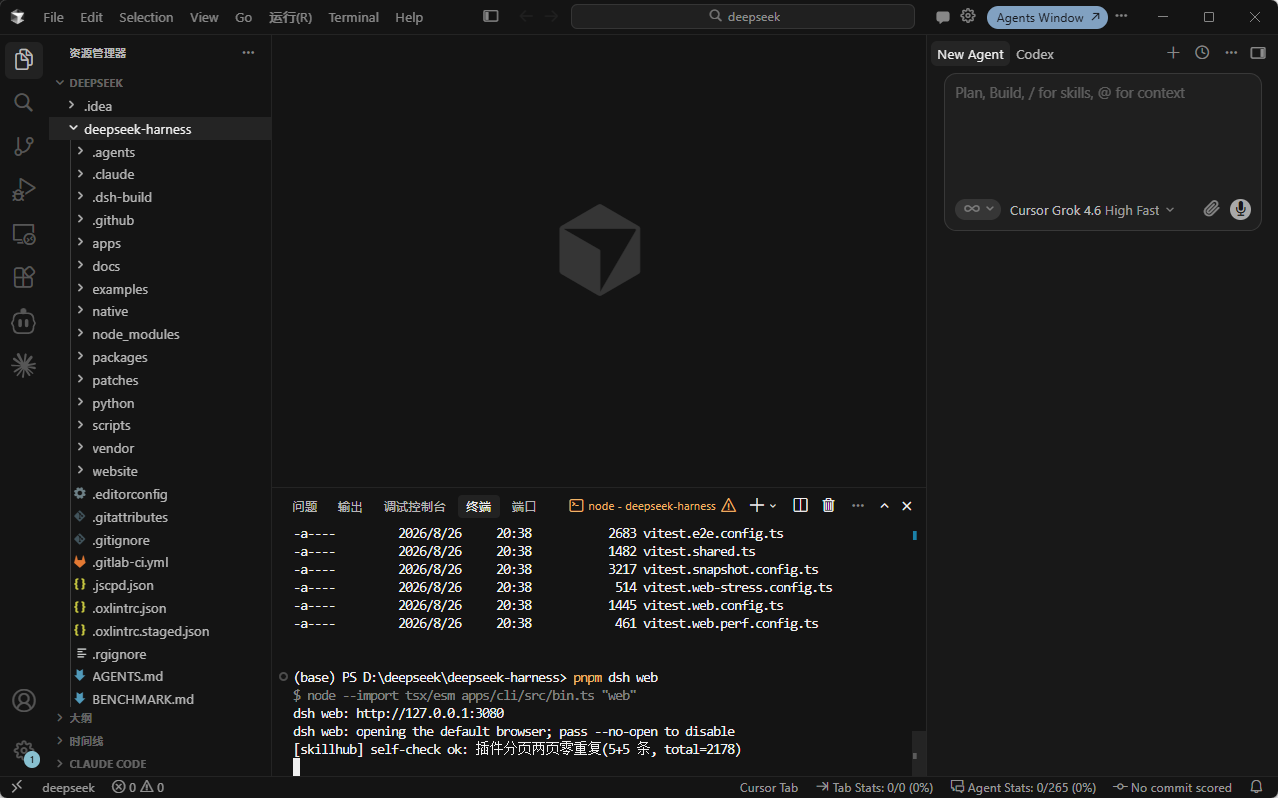Open the Selection menu

point(146,17)
